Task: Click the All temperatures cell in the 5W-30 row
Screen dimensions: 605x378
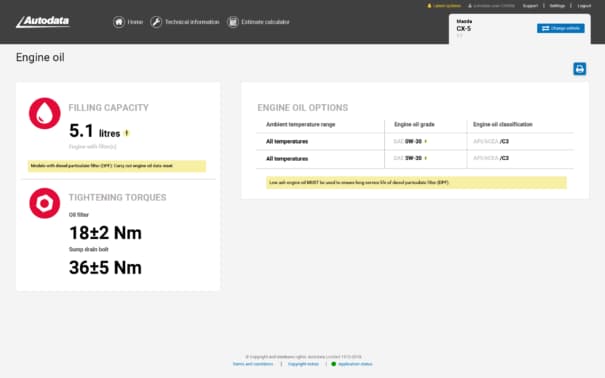Action: [x=287, y=159]
